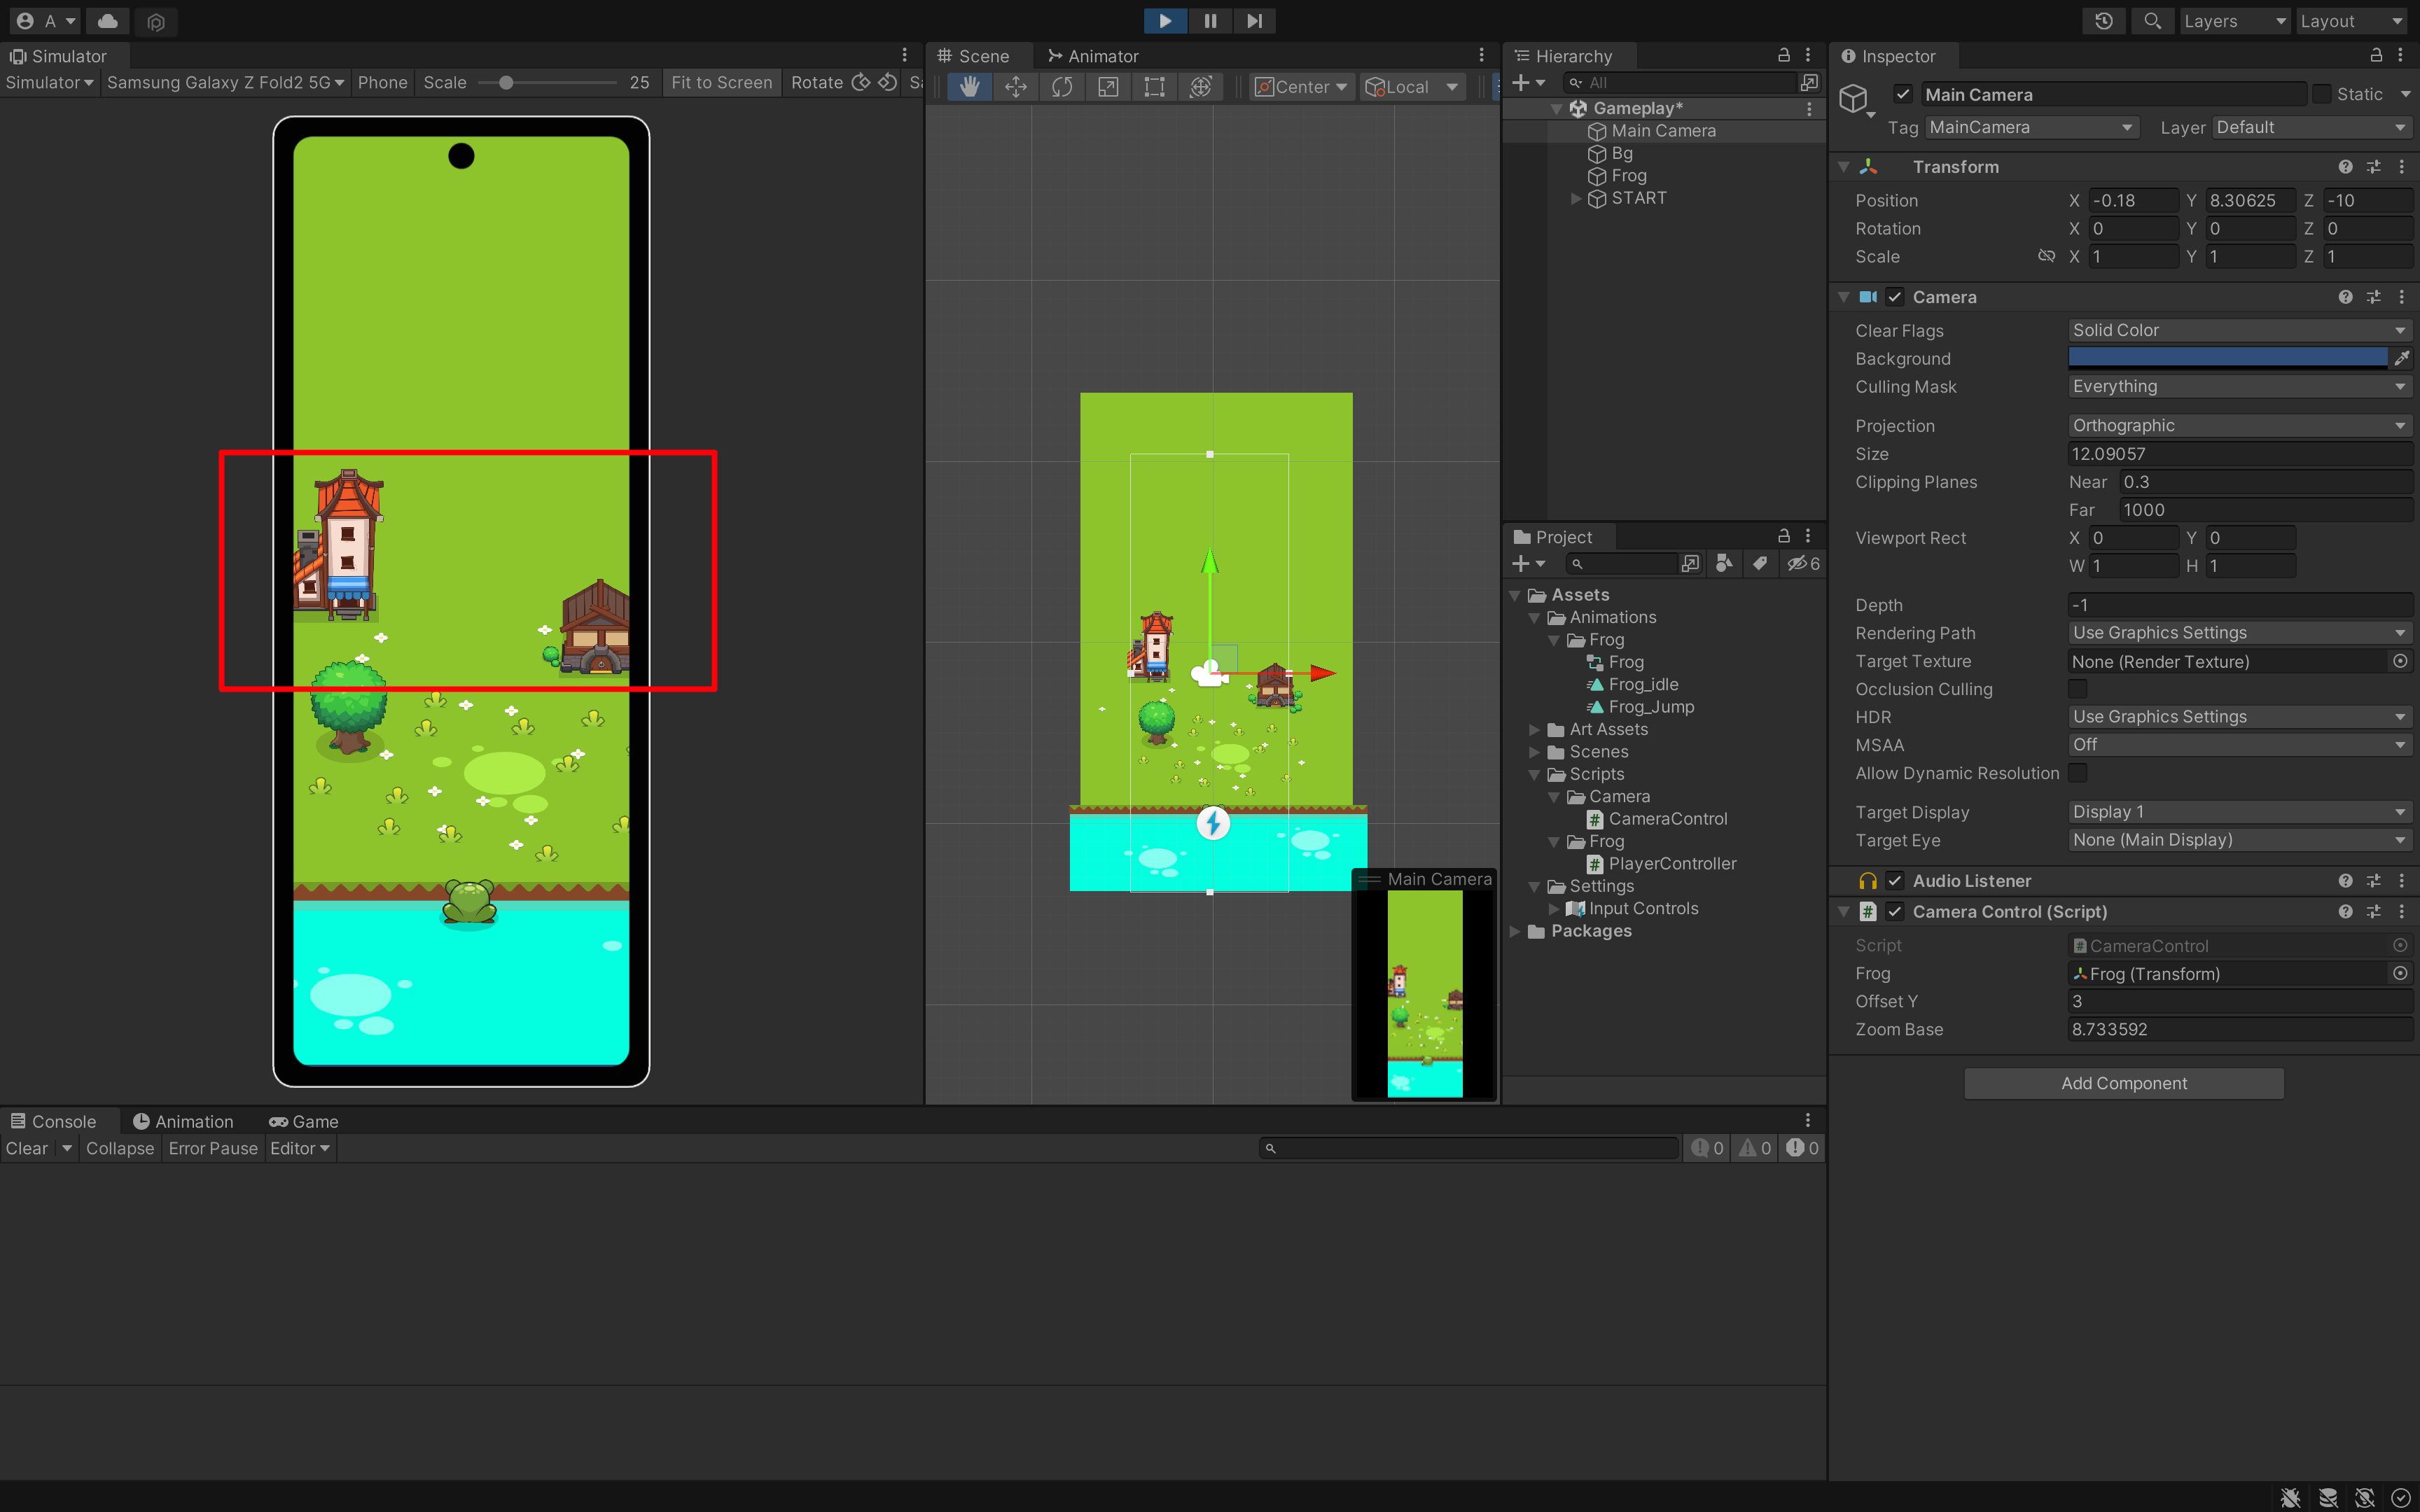Click the search by type icon in Project
This screenshot has width=2420, height=1512.
click(1724, 564)
